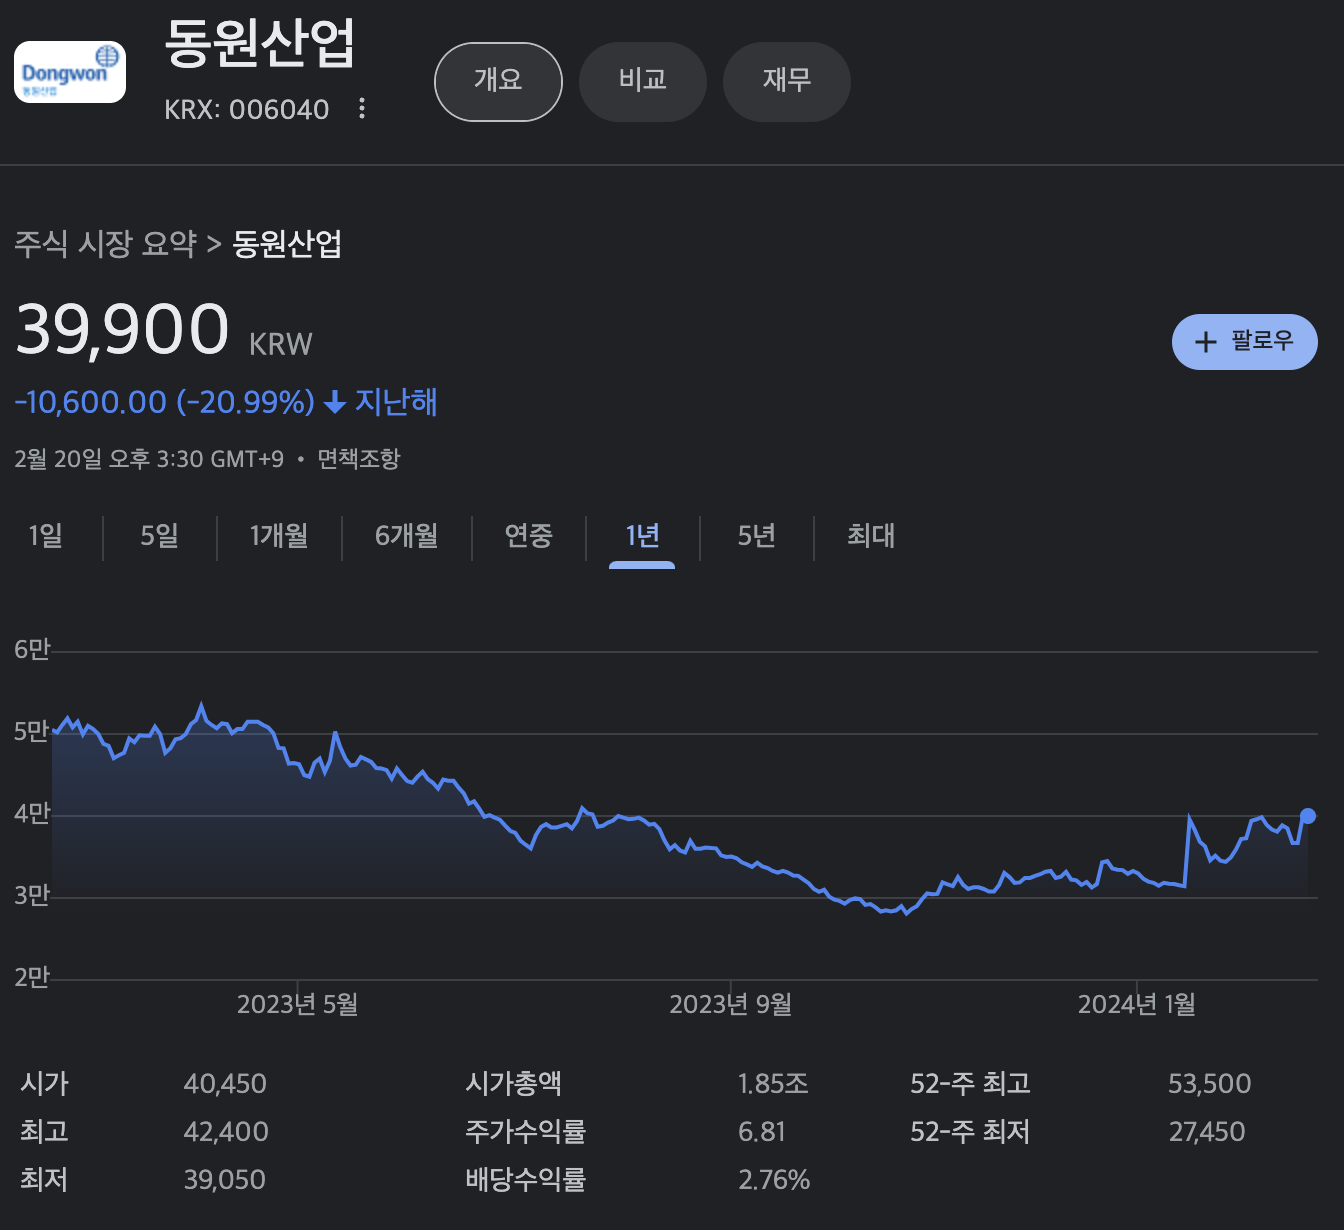Open the 주식 시장 요약 breadcrumb link
The width and height of the screenshot is (1344, 1230).
(x=106, y=243)
